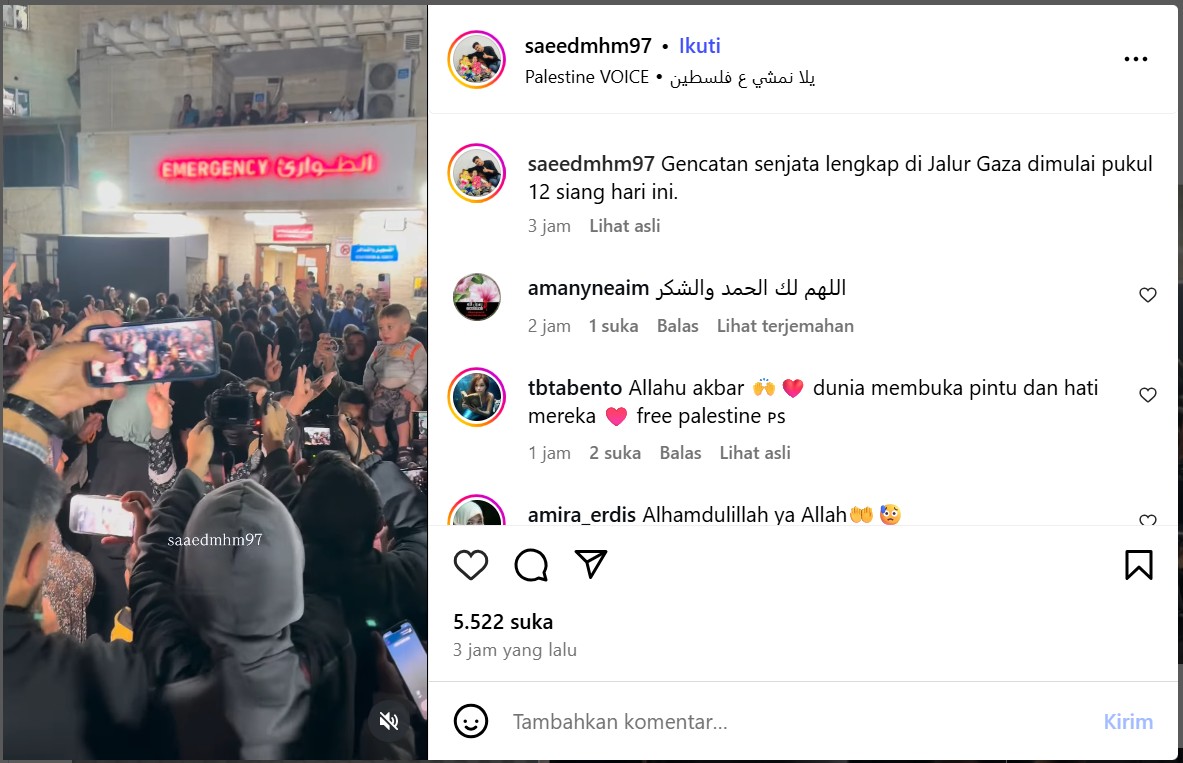Viewport: 1183px width, 763px height.
Task: Like tbtabento's comment with heart
Action: point(1148,395)
